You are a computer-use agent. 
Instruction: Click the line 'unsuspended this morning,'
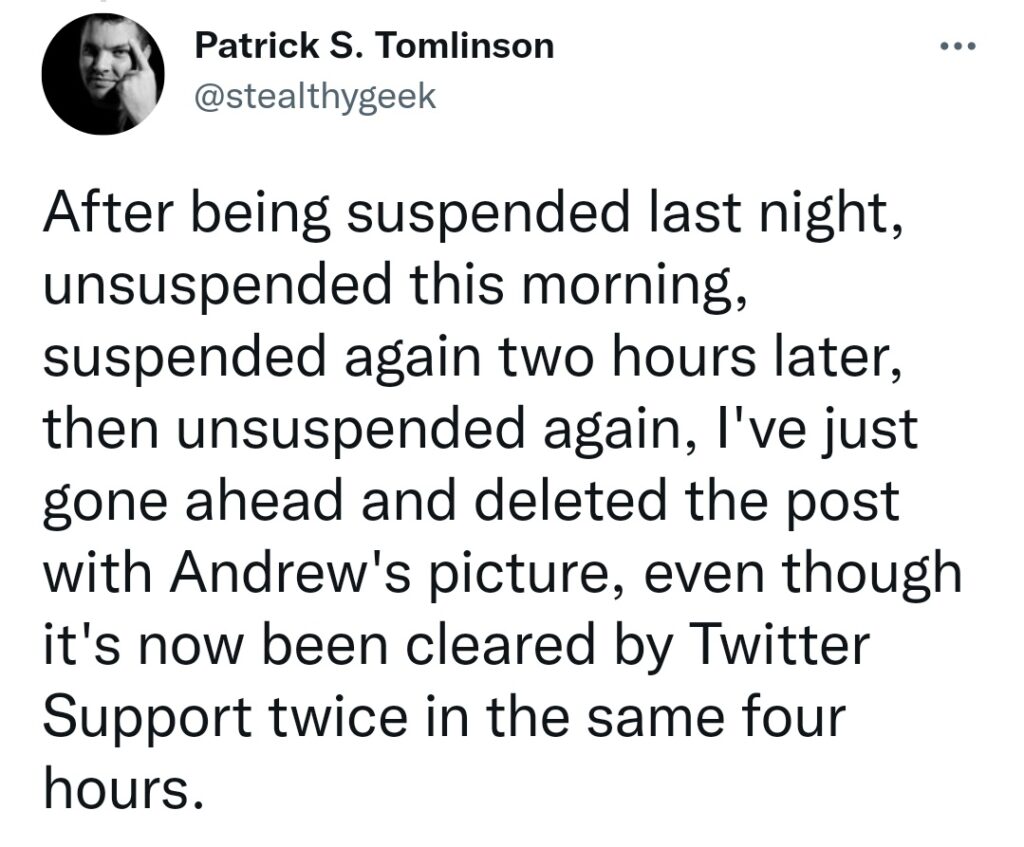point(396,285)
